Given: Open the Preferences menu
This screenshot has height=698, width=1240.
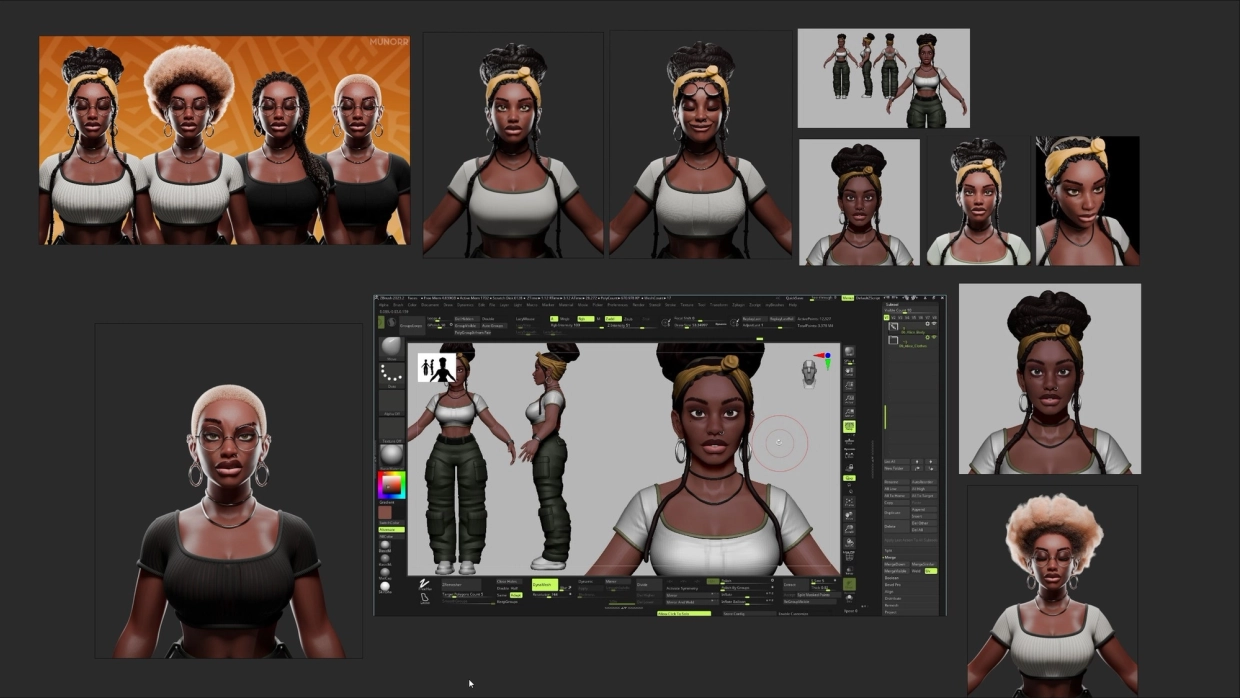Looking at the screenshot, I should pos(619,305).
